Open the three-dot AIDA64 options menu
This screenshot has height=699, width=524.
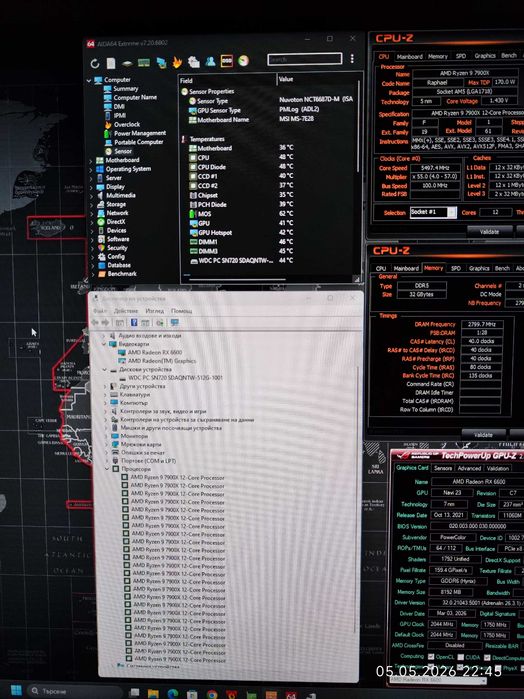(352, 58)
